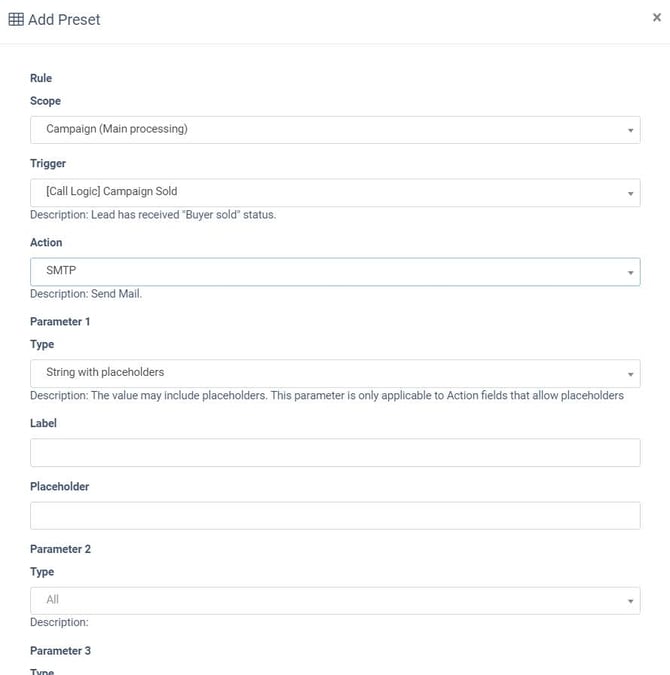Click the caret arrow of the Trigger select
This screenshot has height=675, width=670.
[x=631, y=192]
